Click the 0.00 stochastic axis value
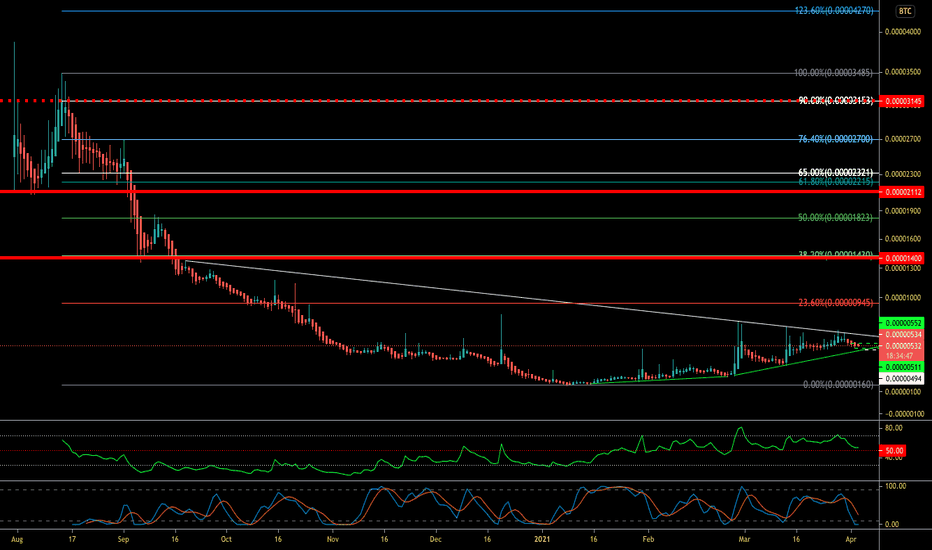 click(892, 524)
